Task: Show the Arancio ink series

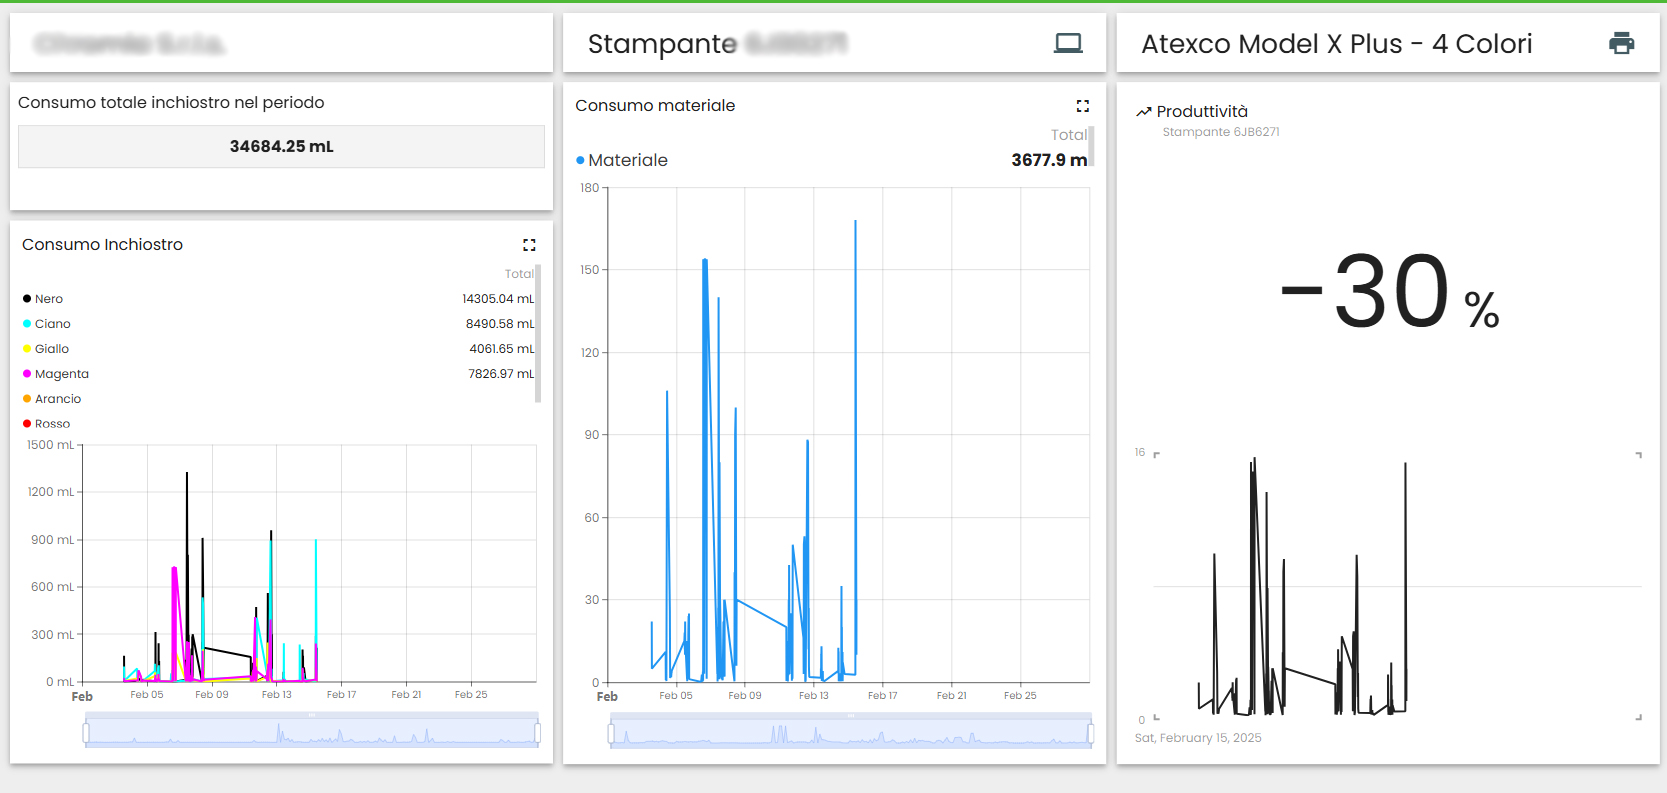Action: 57,399
